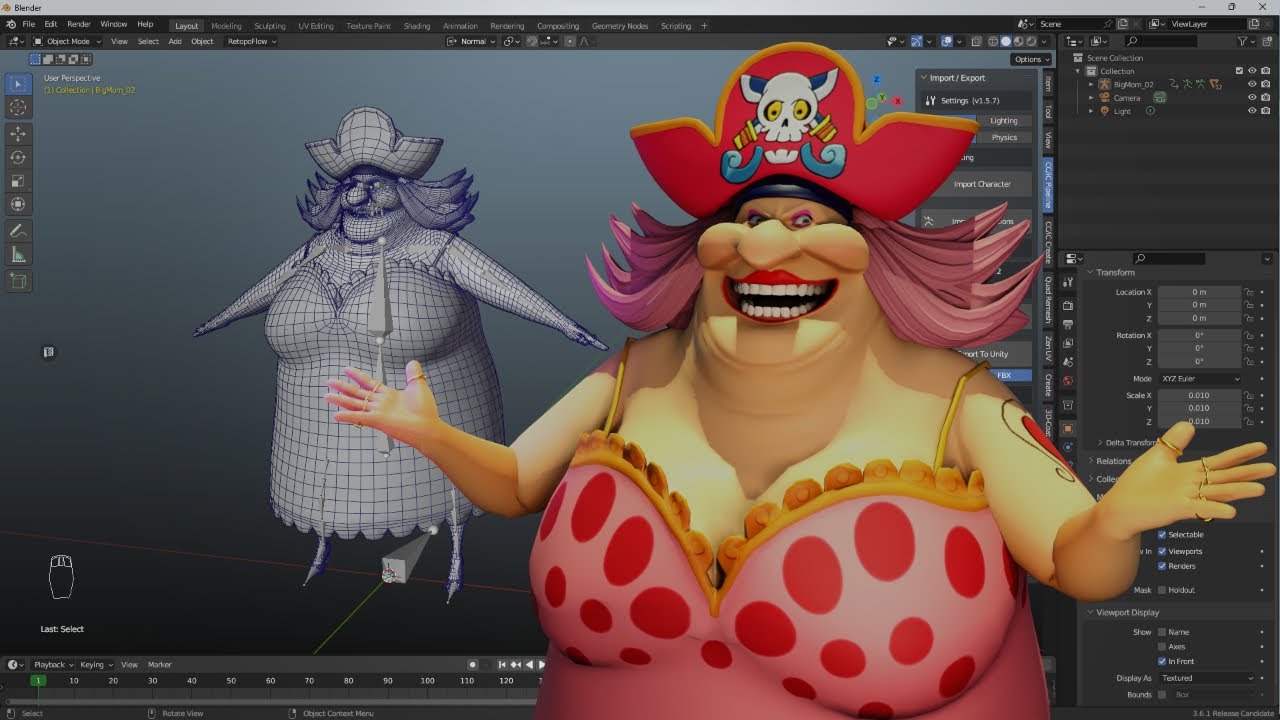Switch to wireframe viewport shading
1280x720 pixels.
[993, 41]
